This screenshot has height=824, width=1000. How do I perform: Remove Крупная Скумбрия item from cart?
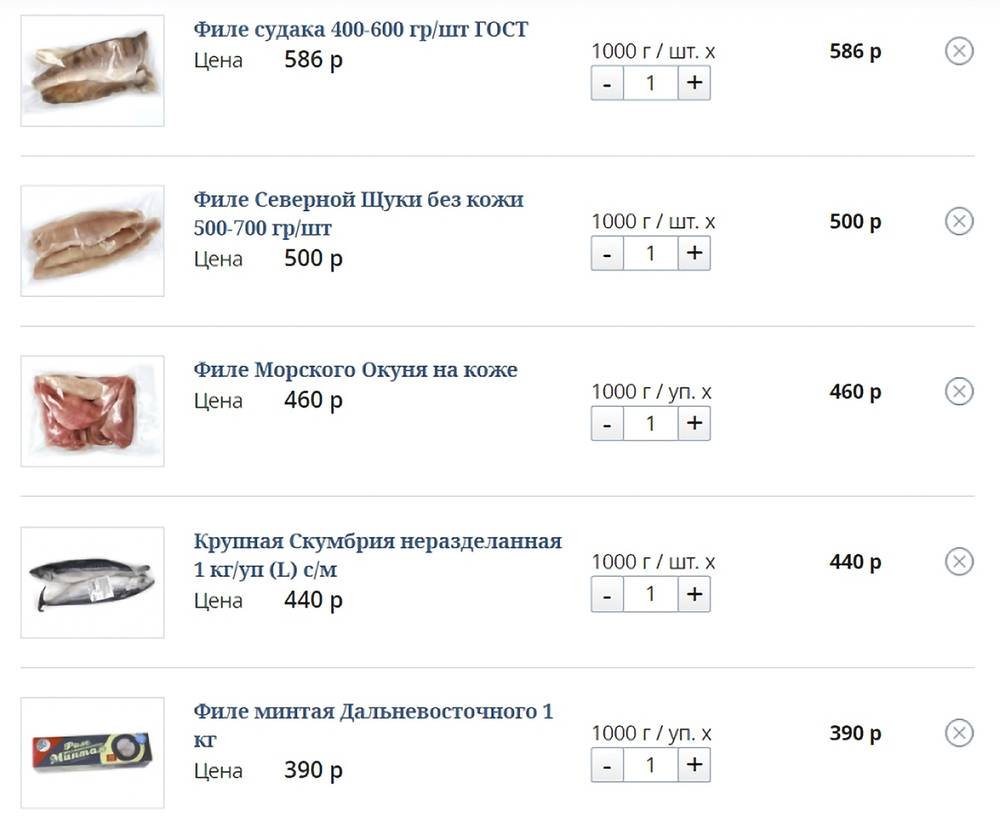tap(958, 562)
